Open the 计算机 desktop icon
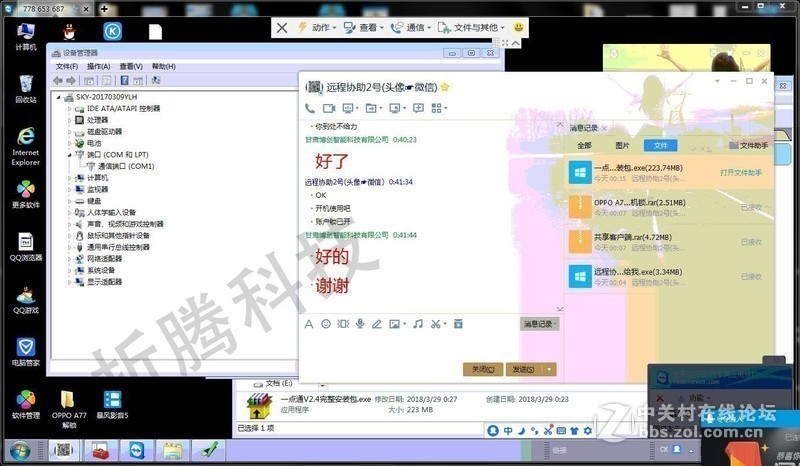The width and height of the screenshot is (800, 466). point(26,36)
